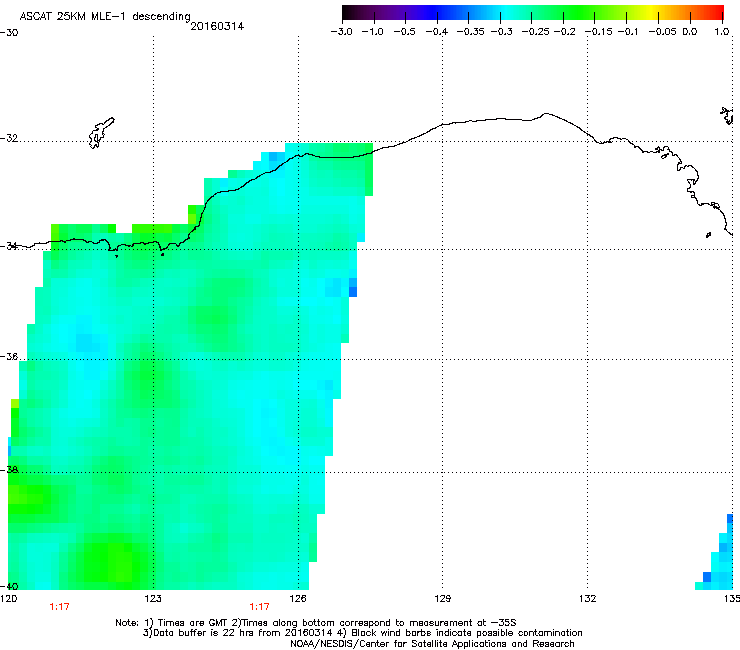Click the '1.0' color scale label
740x650 pixels.
[722, 32]
